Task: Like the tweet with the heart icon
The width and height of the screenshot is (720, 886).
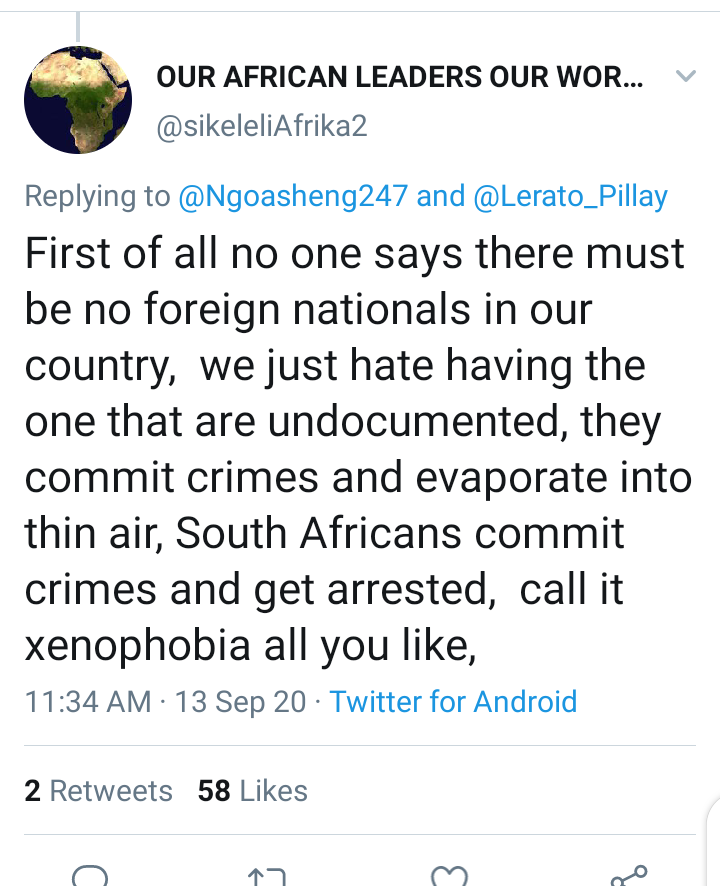Action: (x=449, y=876)
